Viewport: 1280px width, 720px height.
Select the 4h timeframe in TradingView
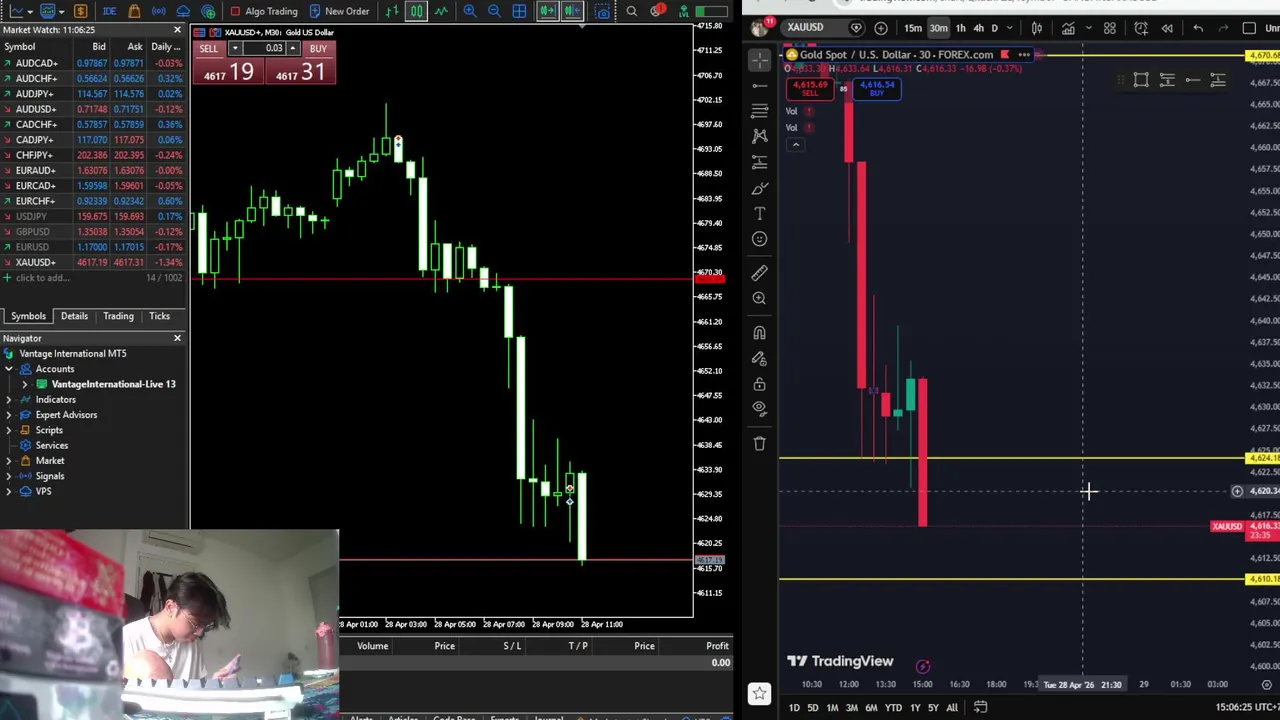coord(979,28)
